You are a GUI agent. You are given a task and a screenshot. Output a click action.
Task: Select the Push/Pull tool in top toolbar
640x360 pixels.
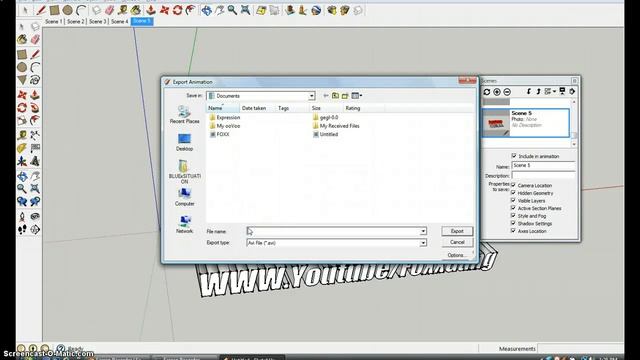coord(151,10)
